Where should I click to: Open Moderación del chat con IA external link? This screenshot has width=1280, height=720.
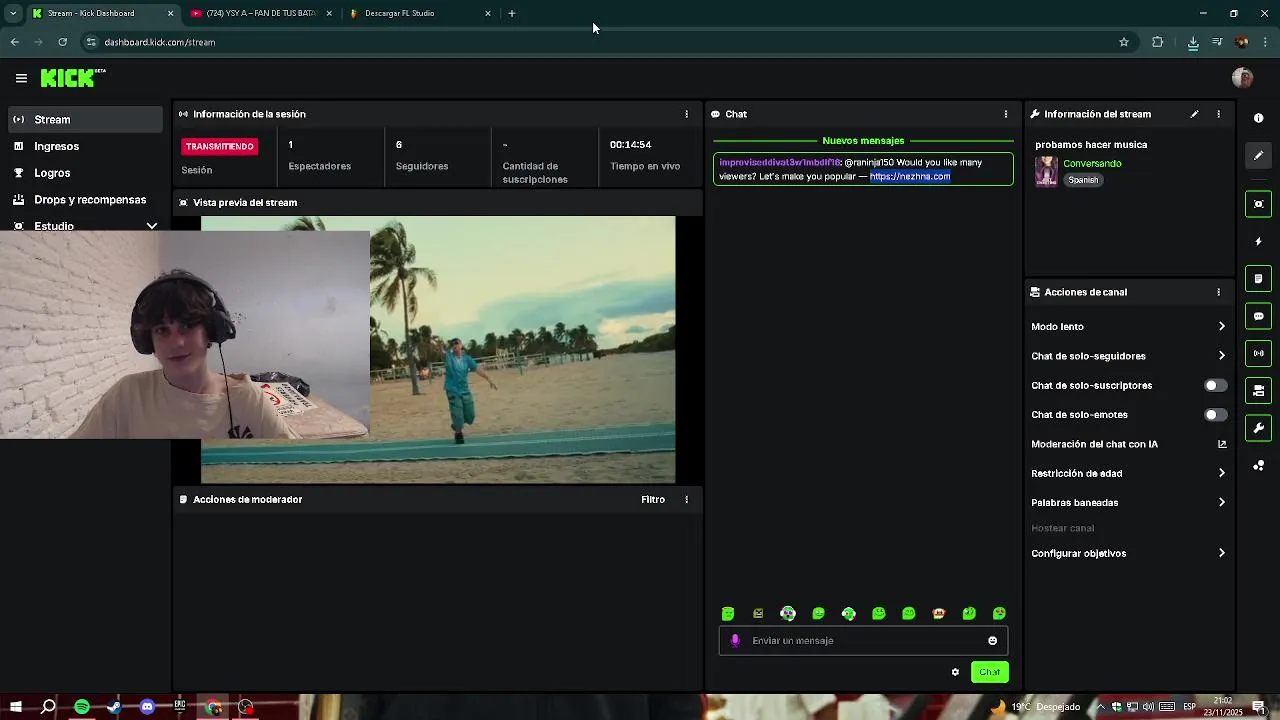tap(1221, 444)
